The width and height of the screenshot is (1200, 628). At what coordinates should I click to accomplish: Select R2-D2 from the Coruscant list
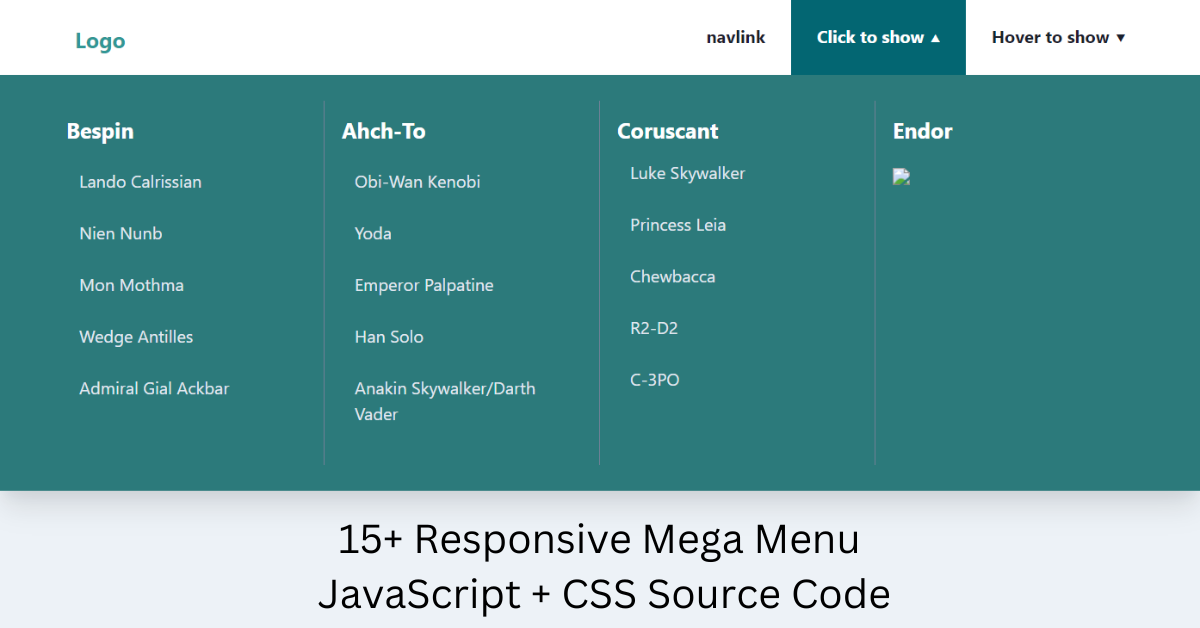coord(653,327)
